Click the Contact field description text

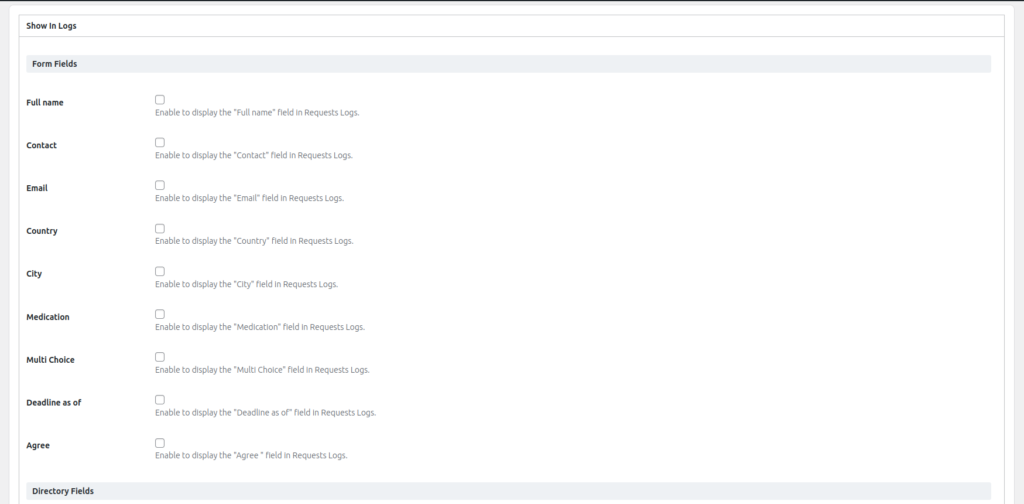pos(253,156)
